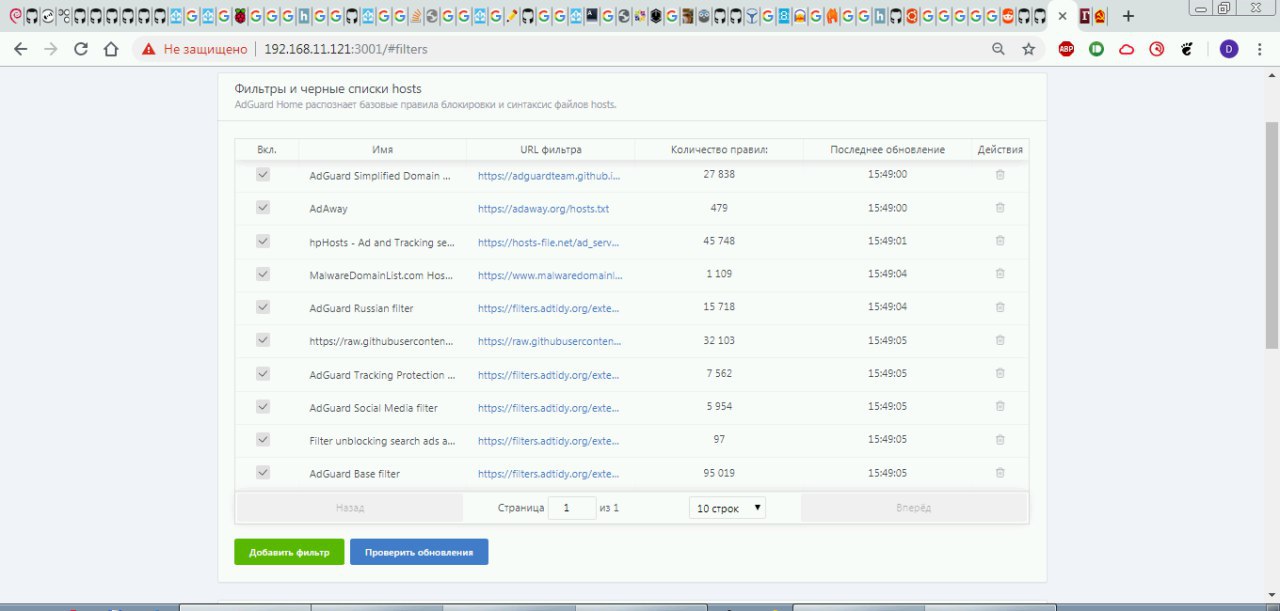1280x611 pixels.
Task: Open the '10 строк' rows dropdown
Action: click(x=728, y=508)
